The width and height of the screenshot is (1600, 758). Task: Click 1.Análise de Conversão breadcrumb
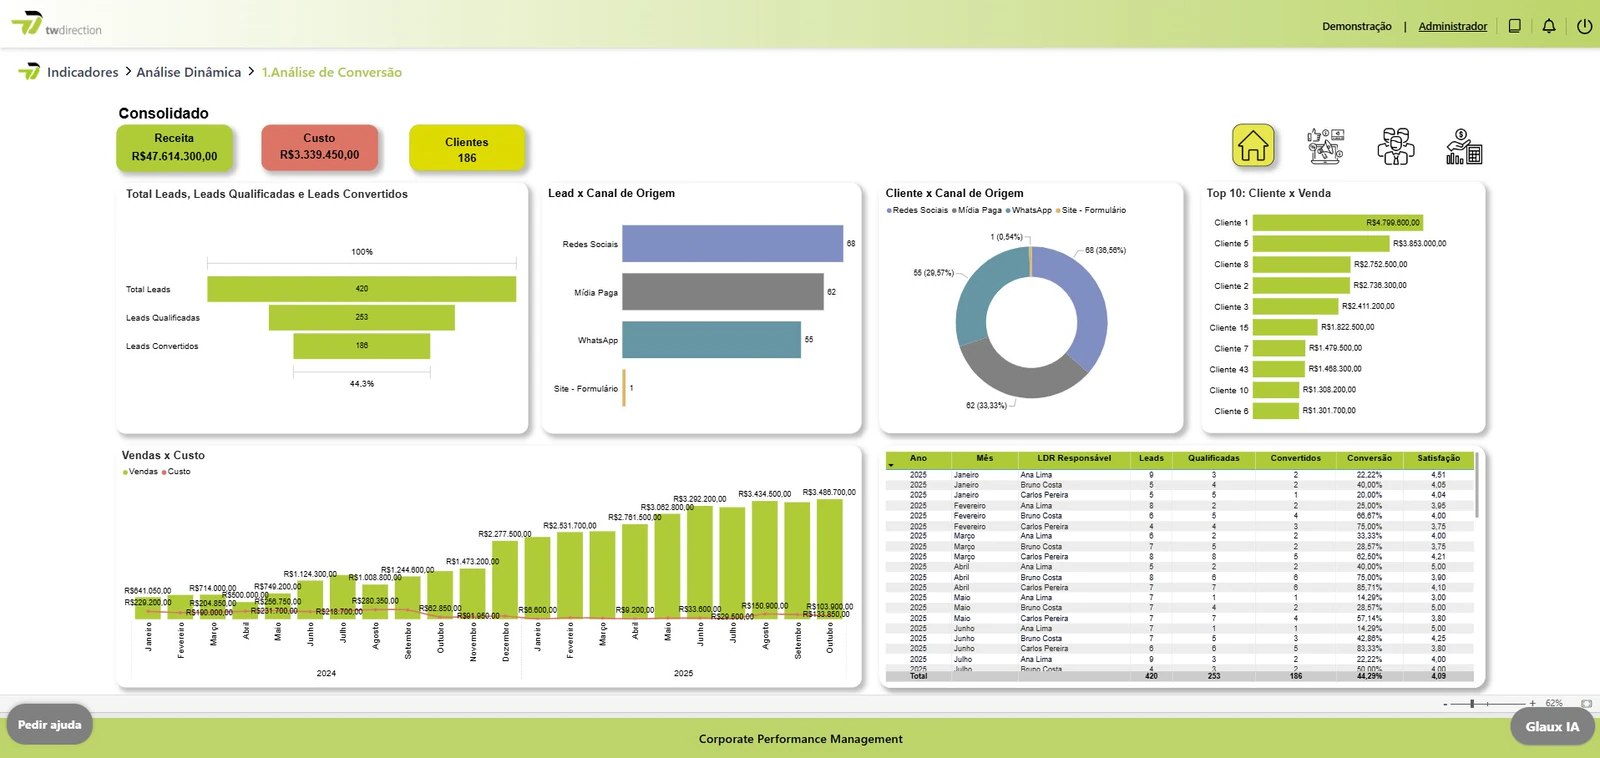pos(332,72)
